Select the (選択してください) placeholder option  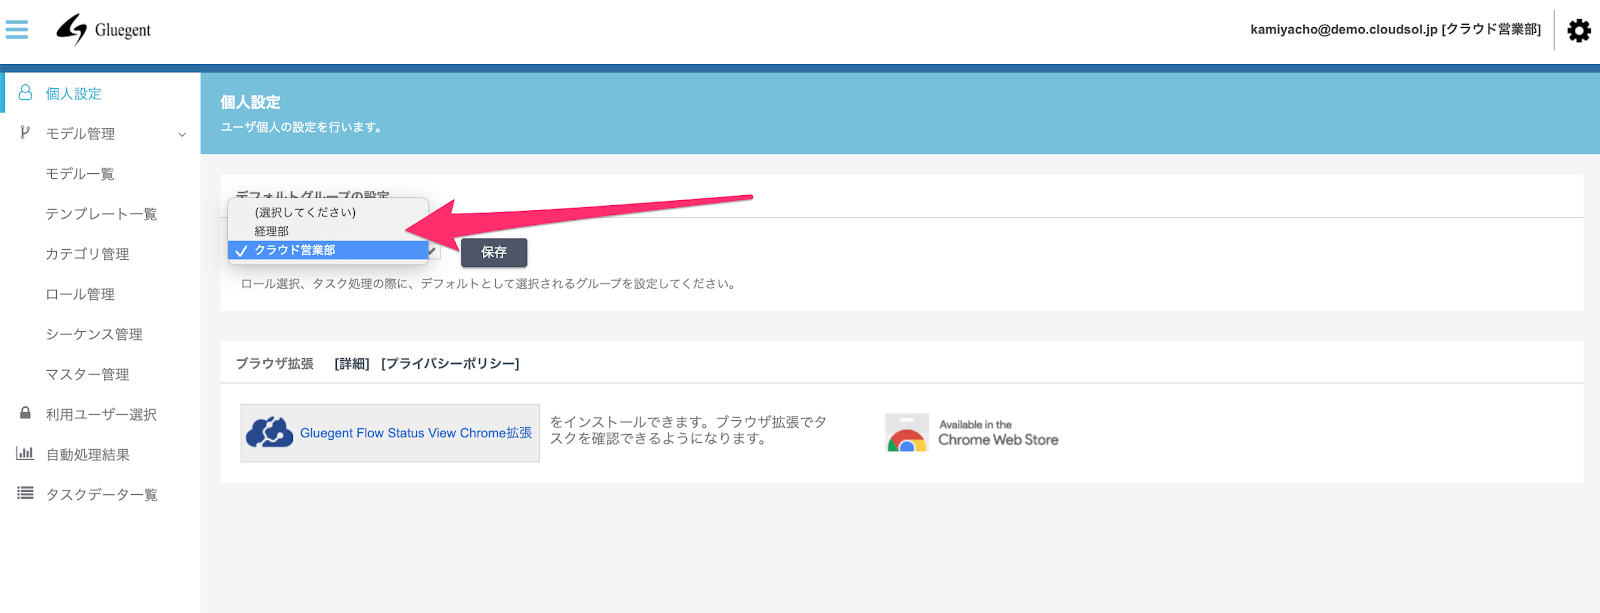[305, 212]
